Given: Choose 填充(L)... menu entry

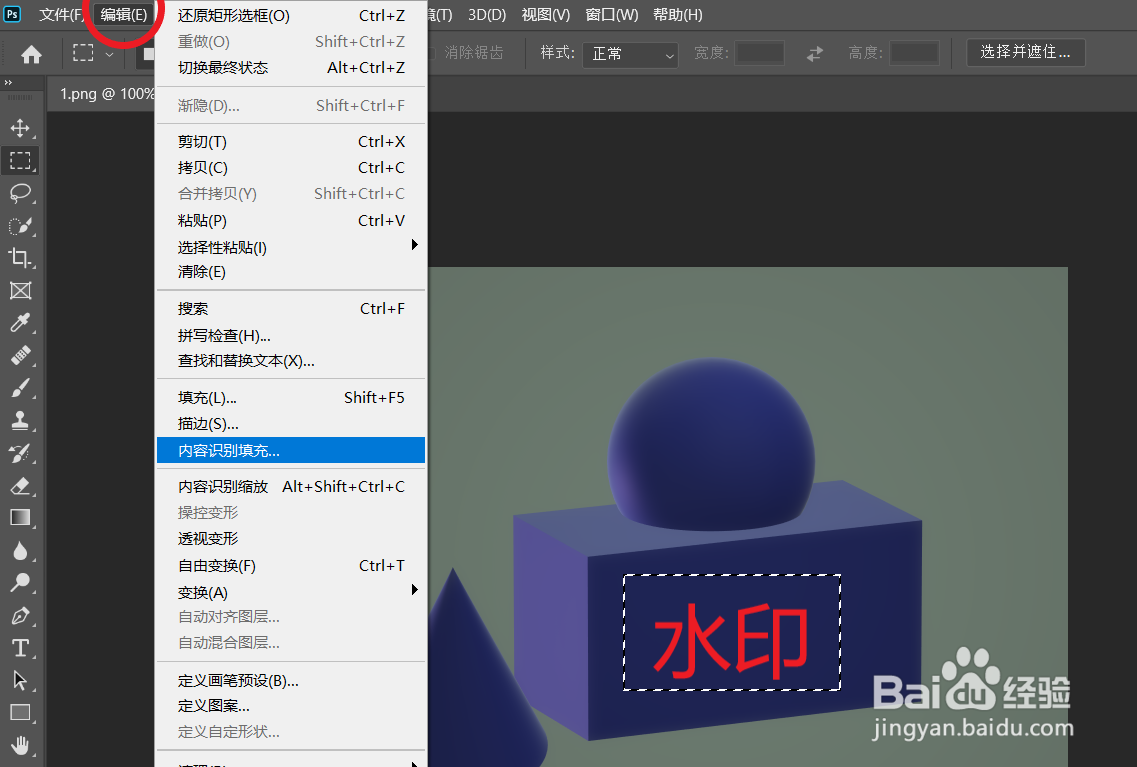Looking at the screenshot, I should (x=291, y=398).
